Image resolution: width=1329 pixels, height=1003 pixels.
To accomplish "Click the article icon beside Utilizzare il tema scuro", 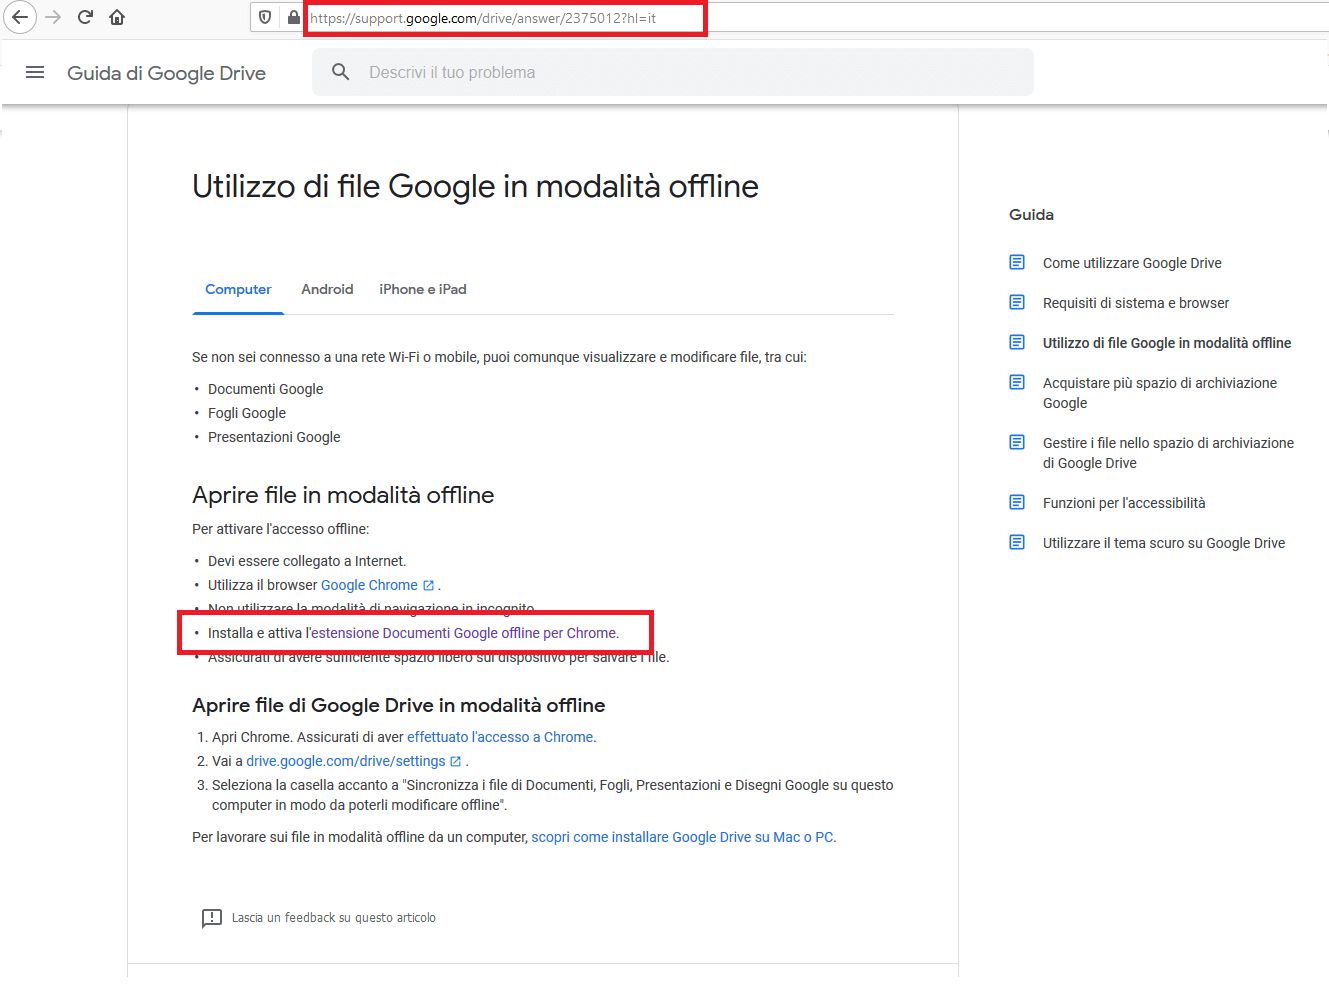I will (1017, 543).
